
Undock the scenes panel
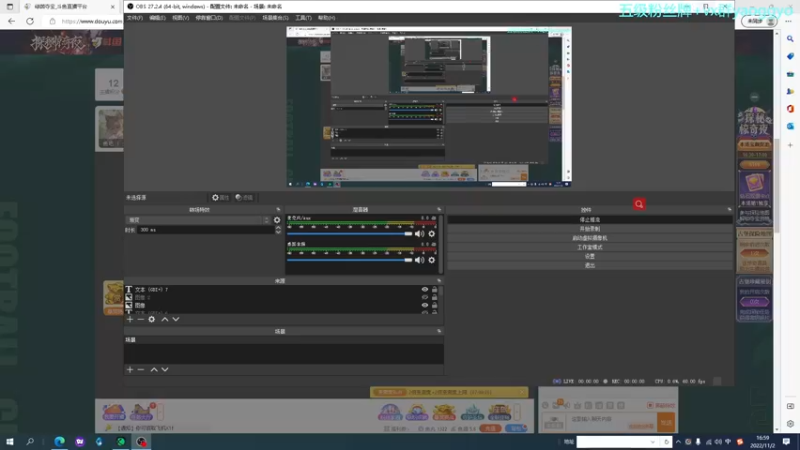439,331
